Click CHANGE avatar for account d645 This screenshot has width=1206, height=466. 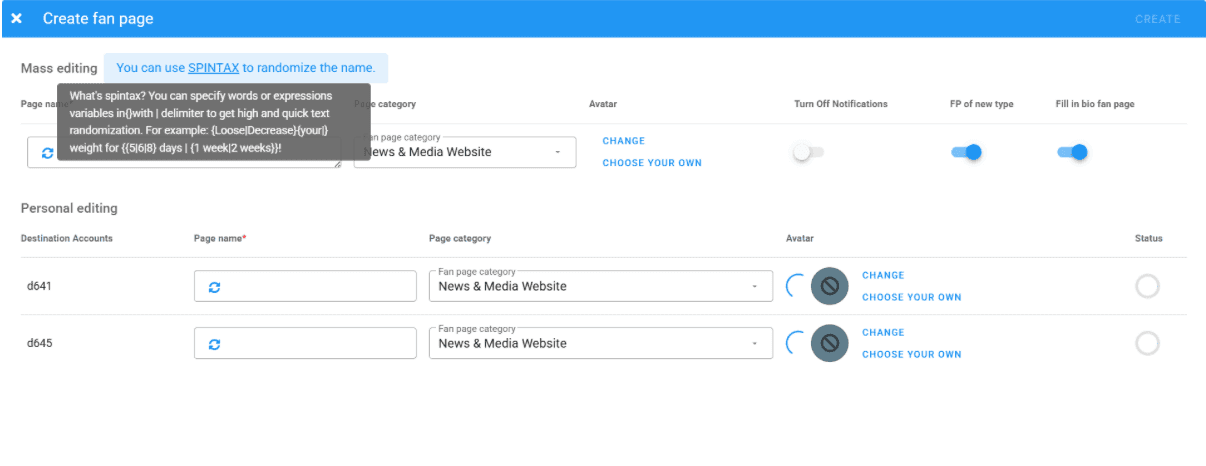[882, 332]
